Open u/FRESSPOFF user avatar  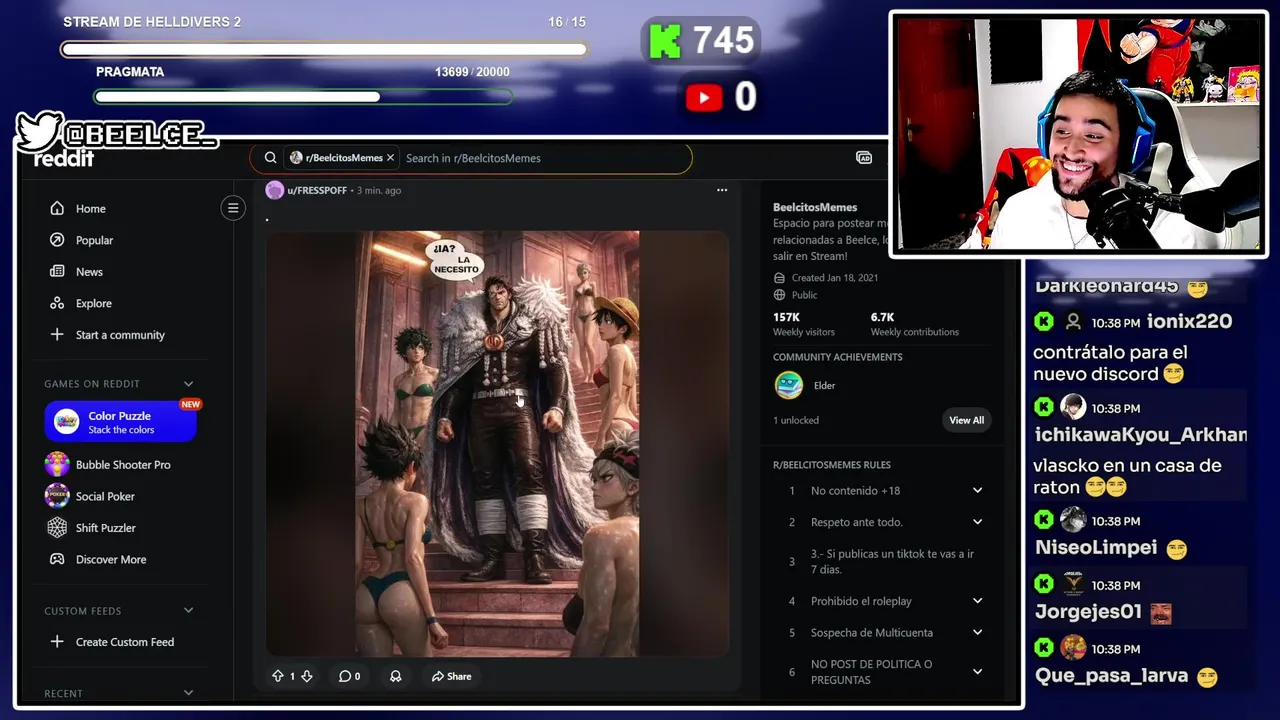click(274, 190)
